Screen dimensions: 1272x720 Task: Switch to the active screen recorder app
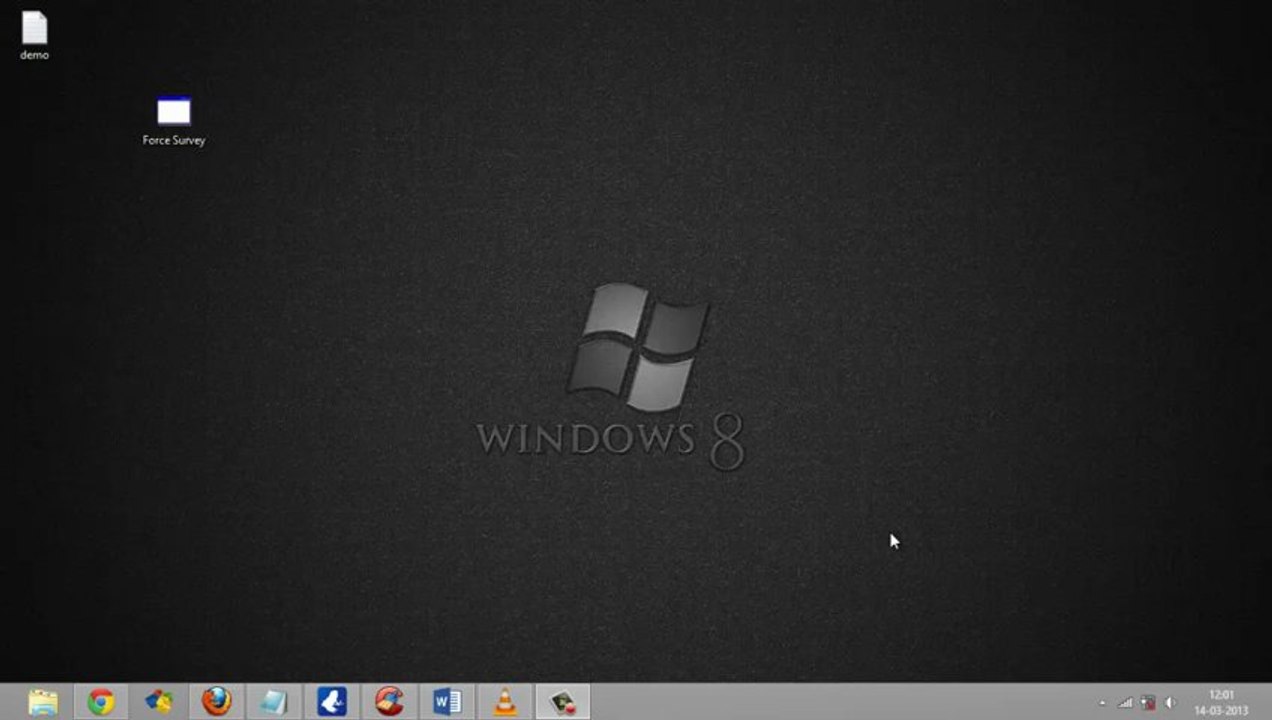click(563, 702)
